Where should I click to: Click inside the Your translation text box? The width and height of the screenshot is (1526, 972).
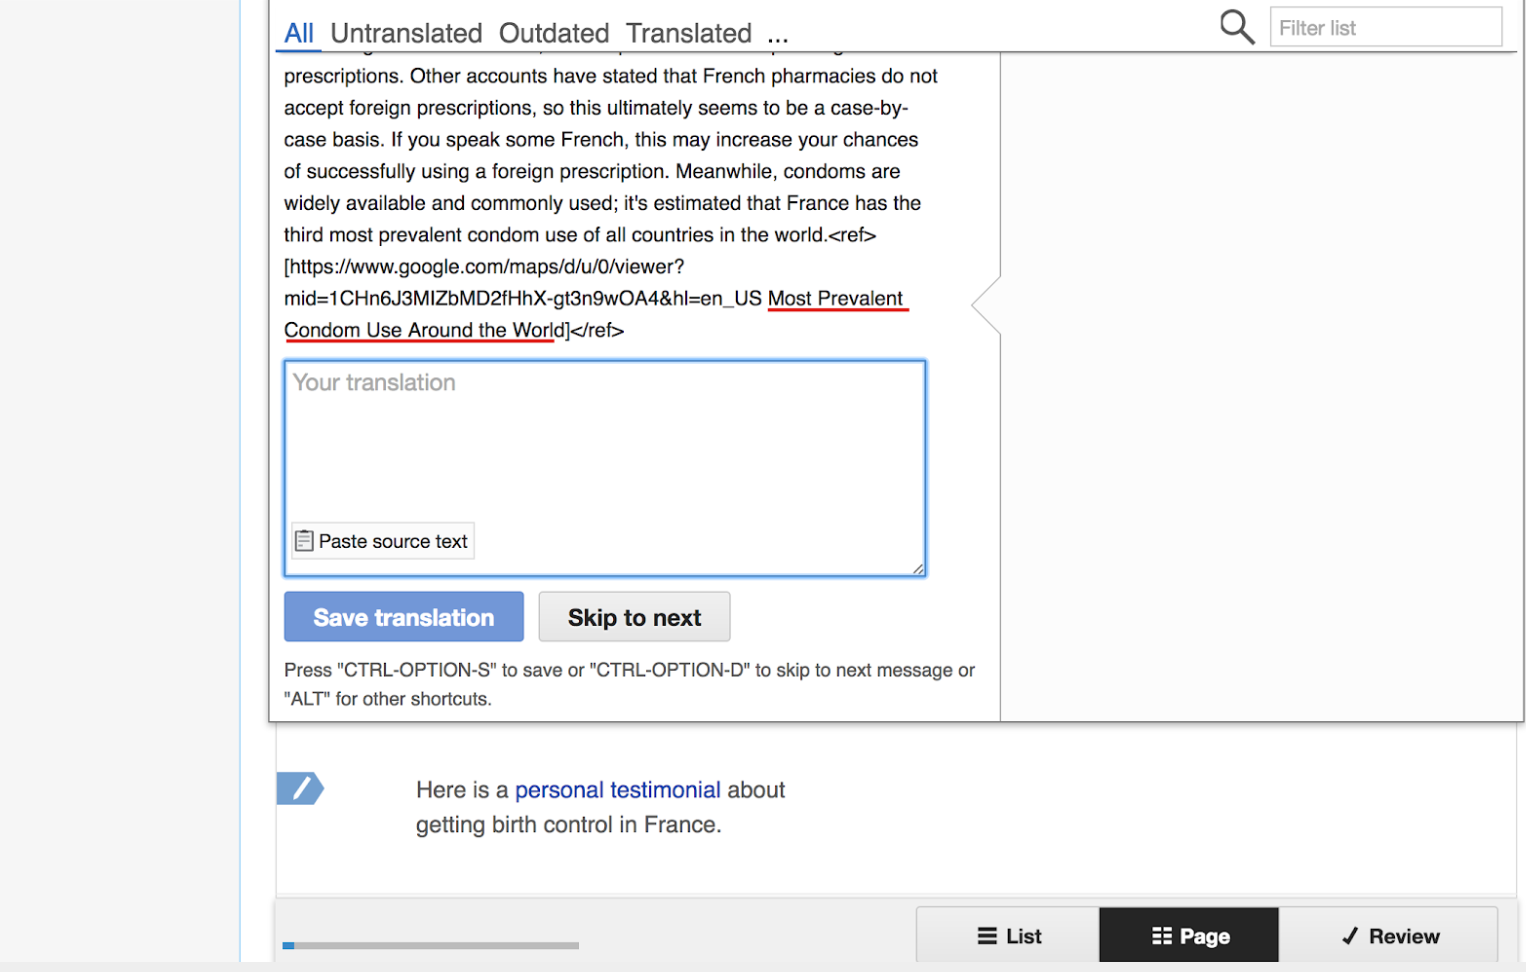(604, 440)
